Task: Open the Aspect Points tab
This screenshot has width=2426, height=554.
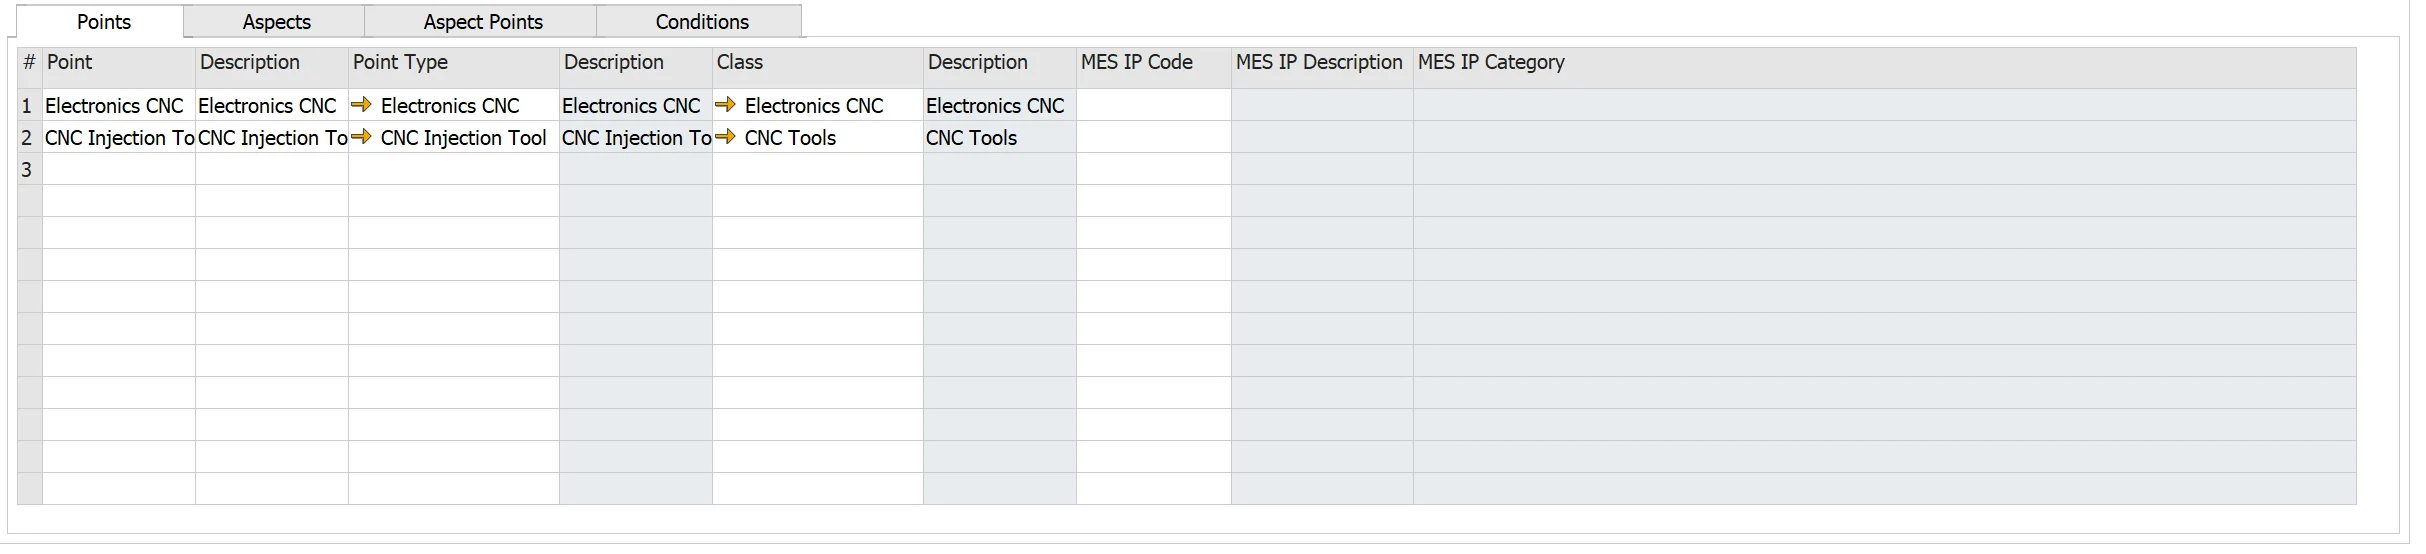Action: [x=482, y=22]
